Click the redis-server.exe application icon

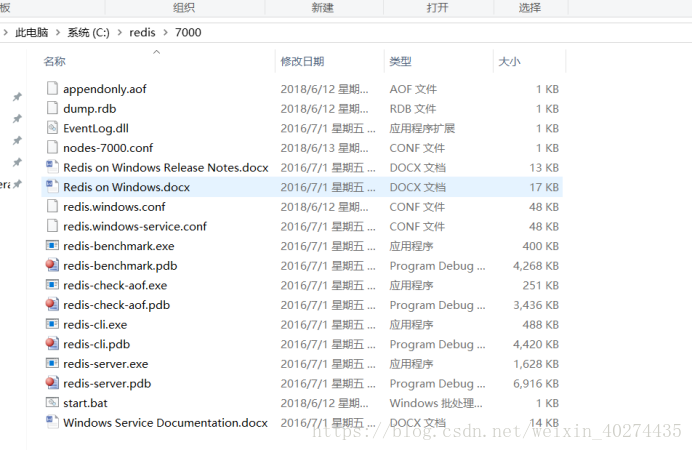(52, 363)
